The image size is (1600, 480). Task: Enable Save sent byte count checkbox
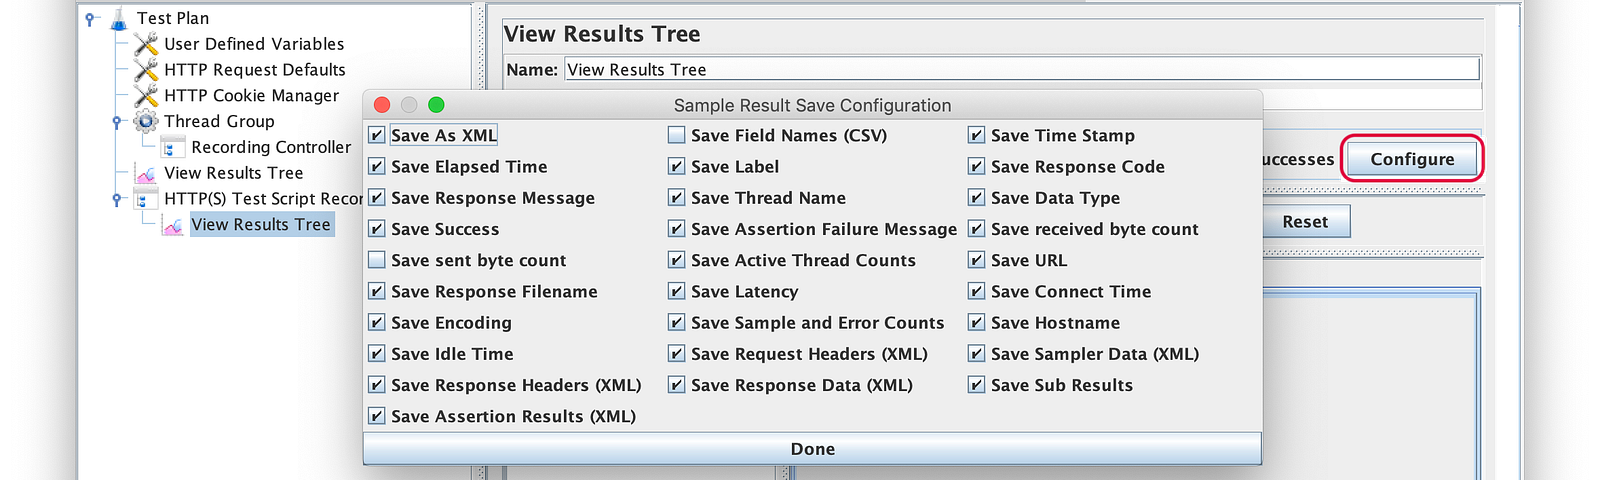[376, 260]
